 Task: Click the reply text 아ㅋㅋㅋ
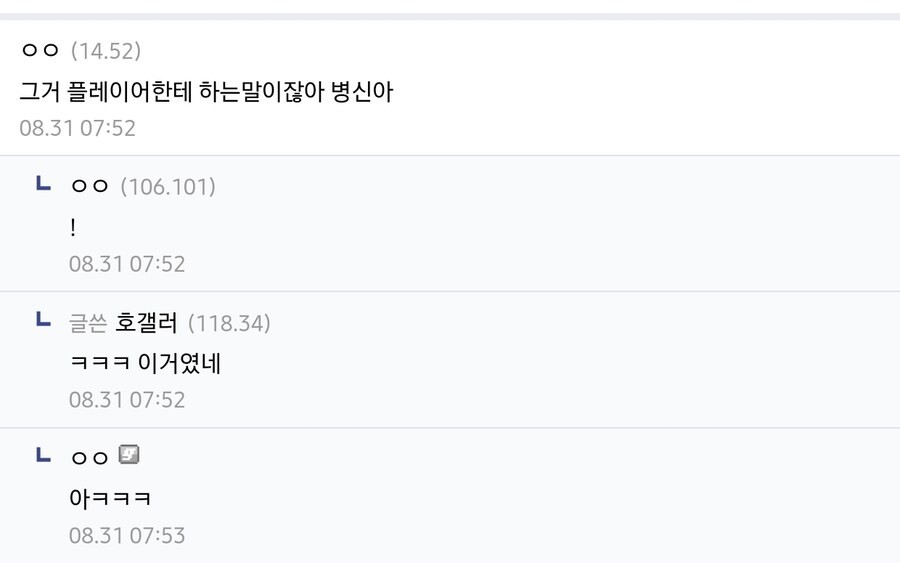tap(110, 498)
